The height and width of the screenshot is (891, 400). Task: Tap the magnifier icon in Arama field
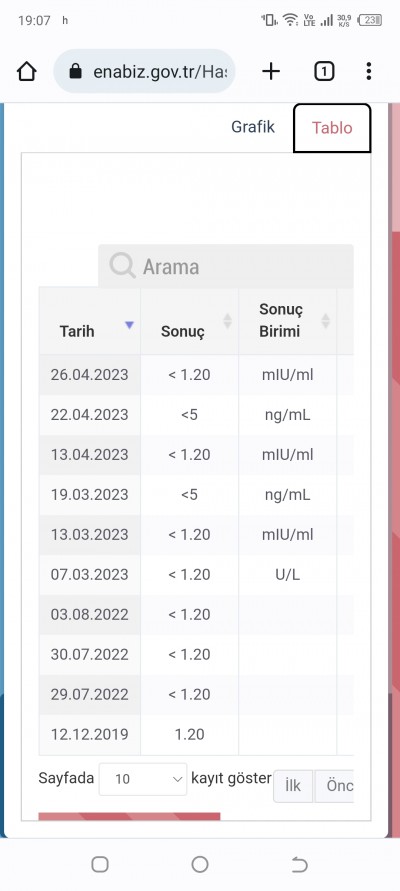(122, 265)
